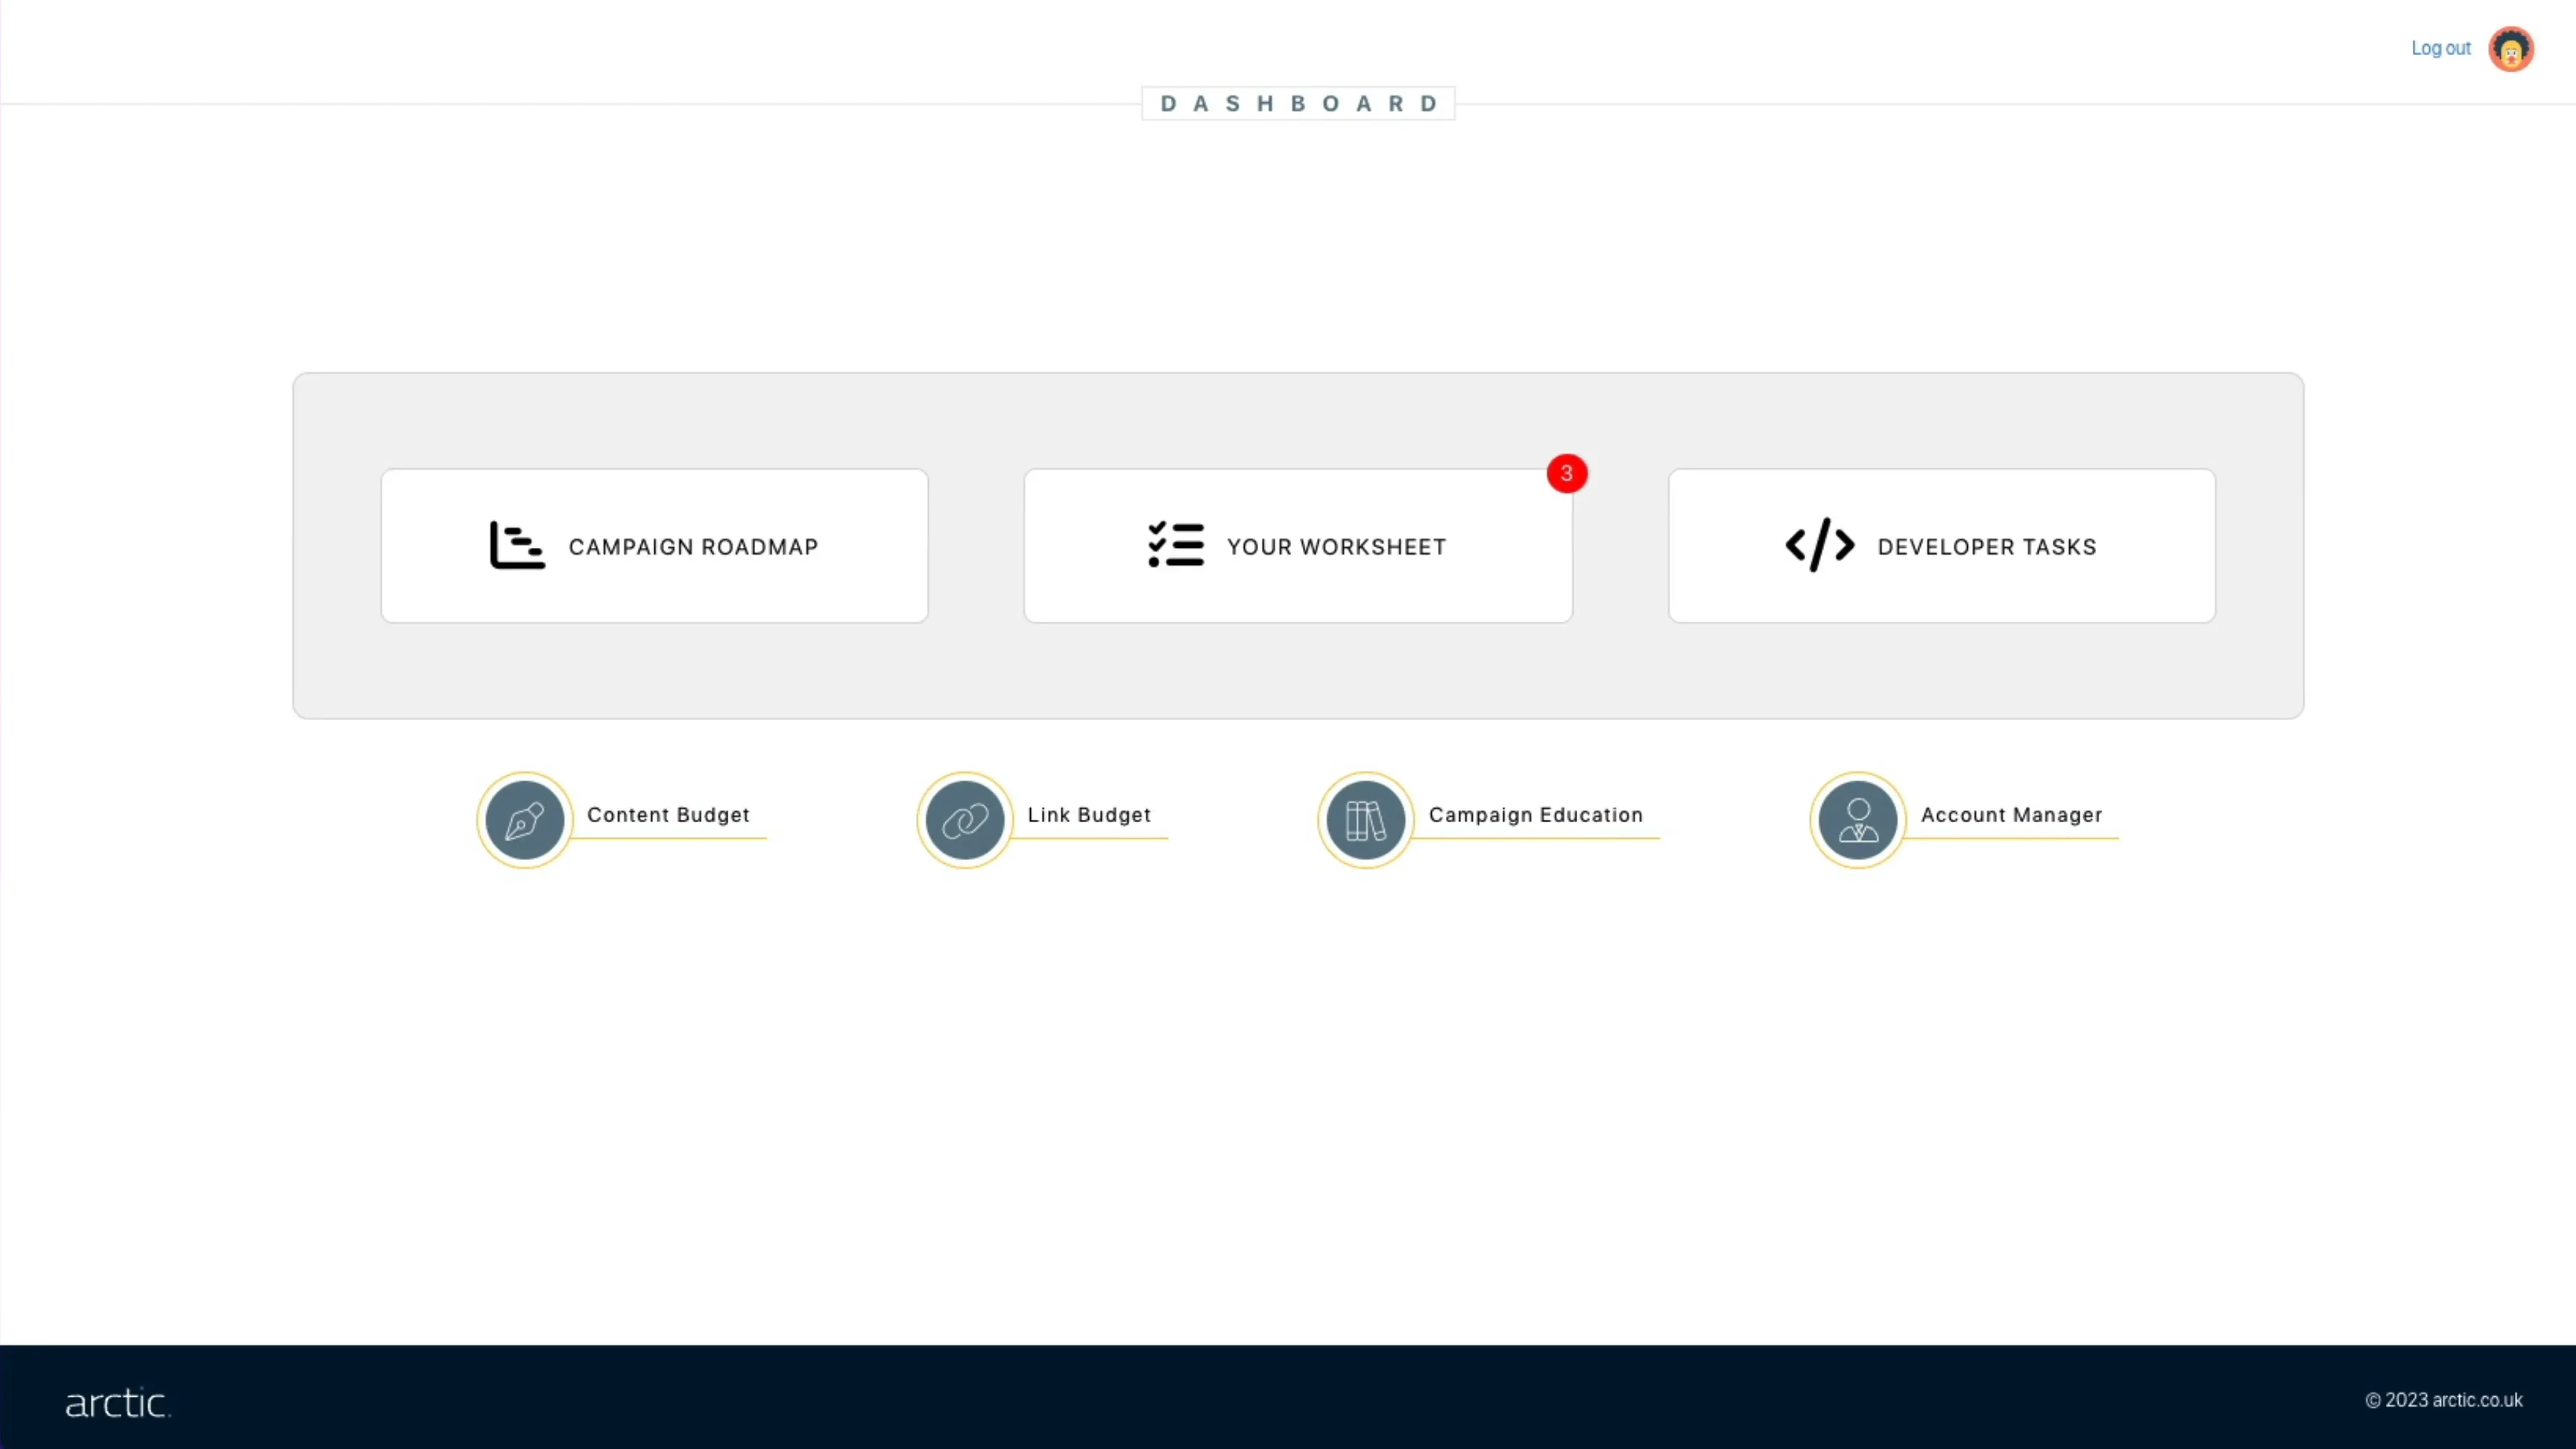Log out of the dashboard
This screenshot has width=2576, height=1449.
point(2441,48)
